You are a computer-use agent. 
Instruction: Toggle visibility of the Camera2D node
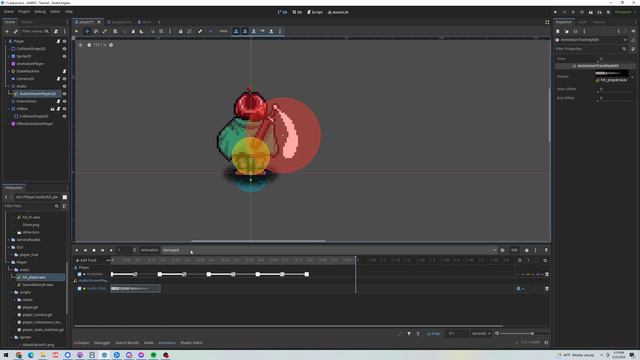coord(64,79)
